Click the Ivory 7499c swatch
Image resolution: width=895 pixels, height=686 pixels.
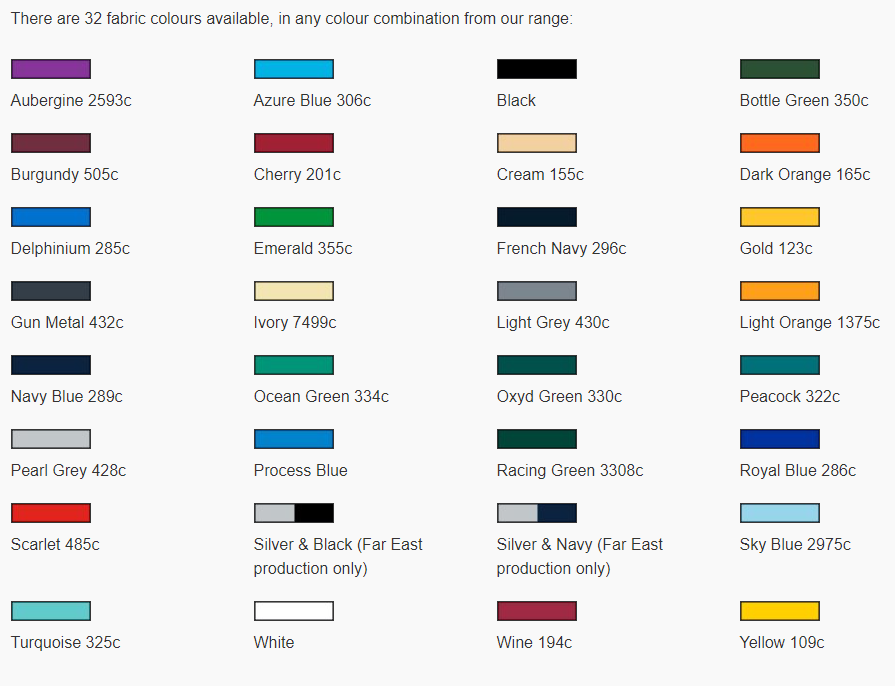point(294,291)
